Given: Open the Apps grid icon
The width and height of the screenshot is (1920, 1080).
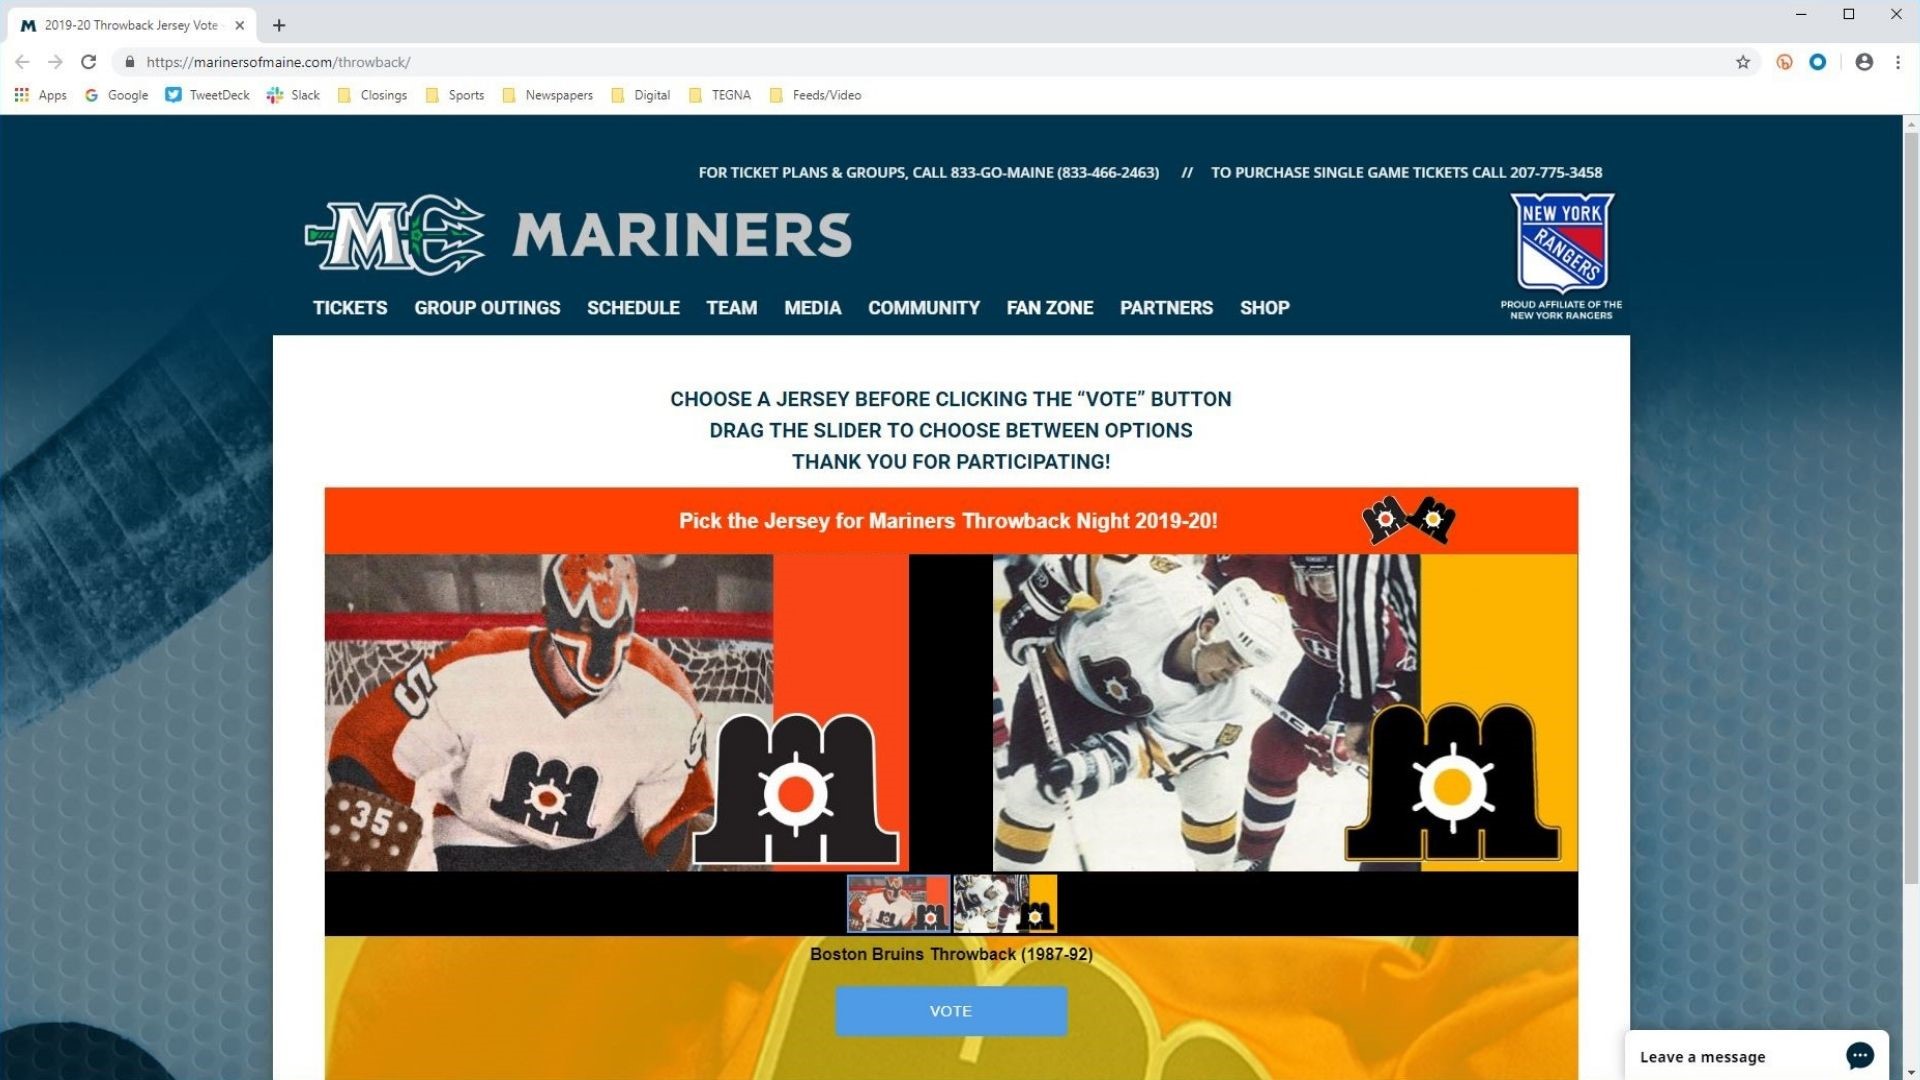Looking at the screenshot, I should click(21, 95).
